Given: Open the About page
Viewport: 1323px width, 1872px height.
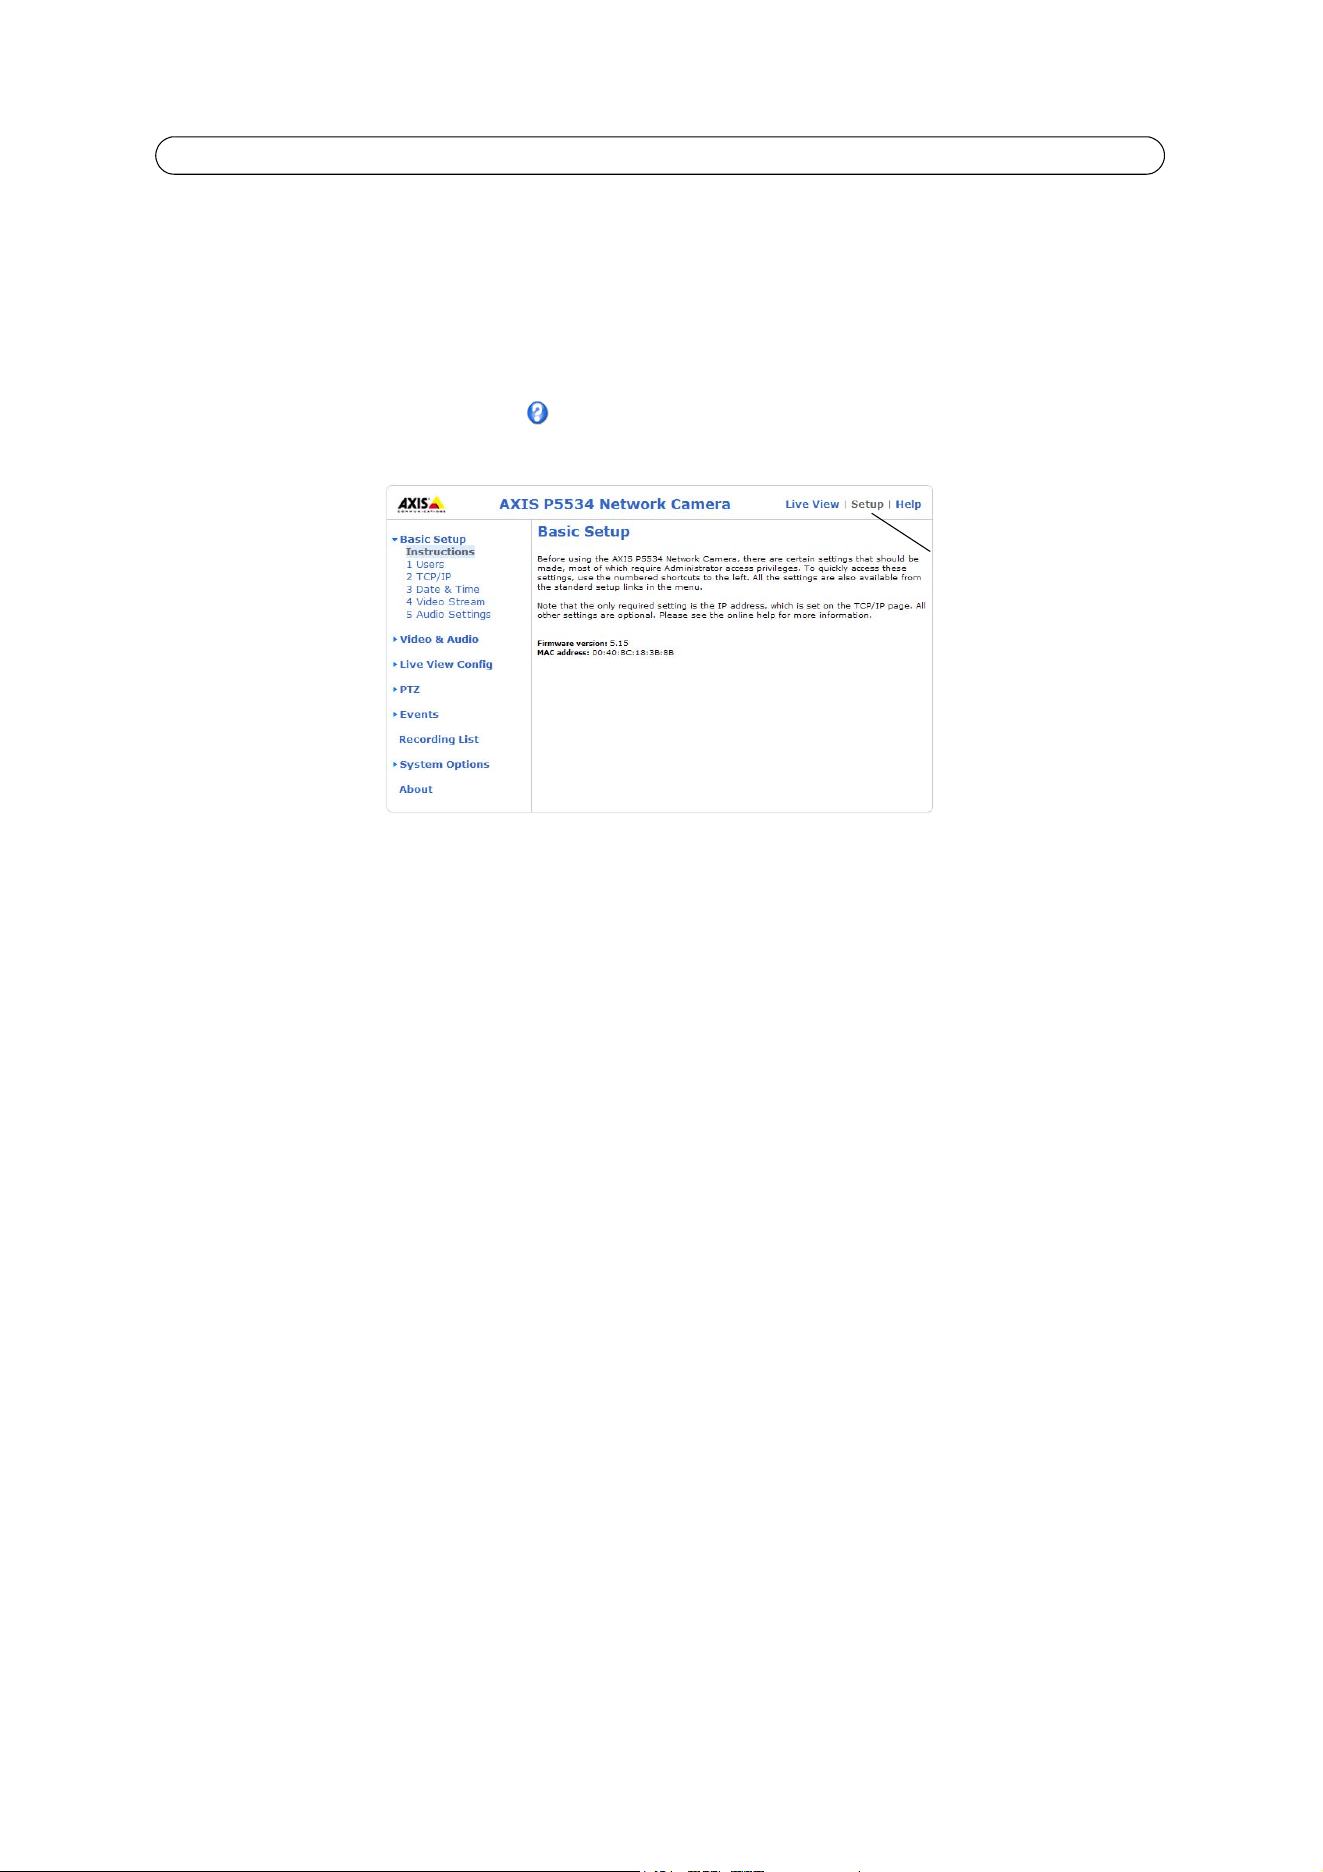Looking at the screenshot, I should coord(416,789).
